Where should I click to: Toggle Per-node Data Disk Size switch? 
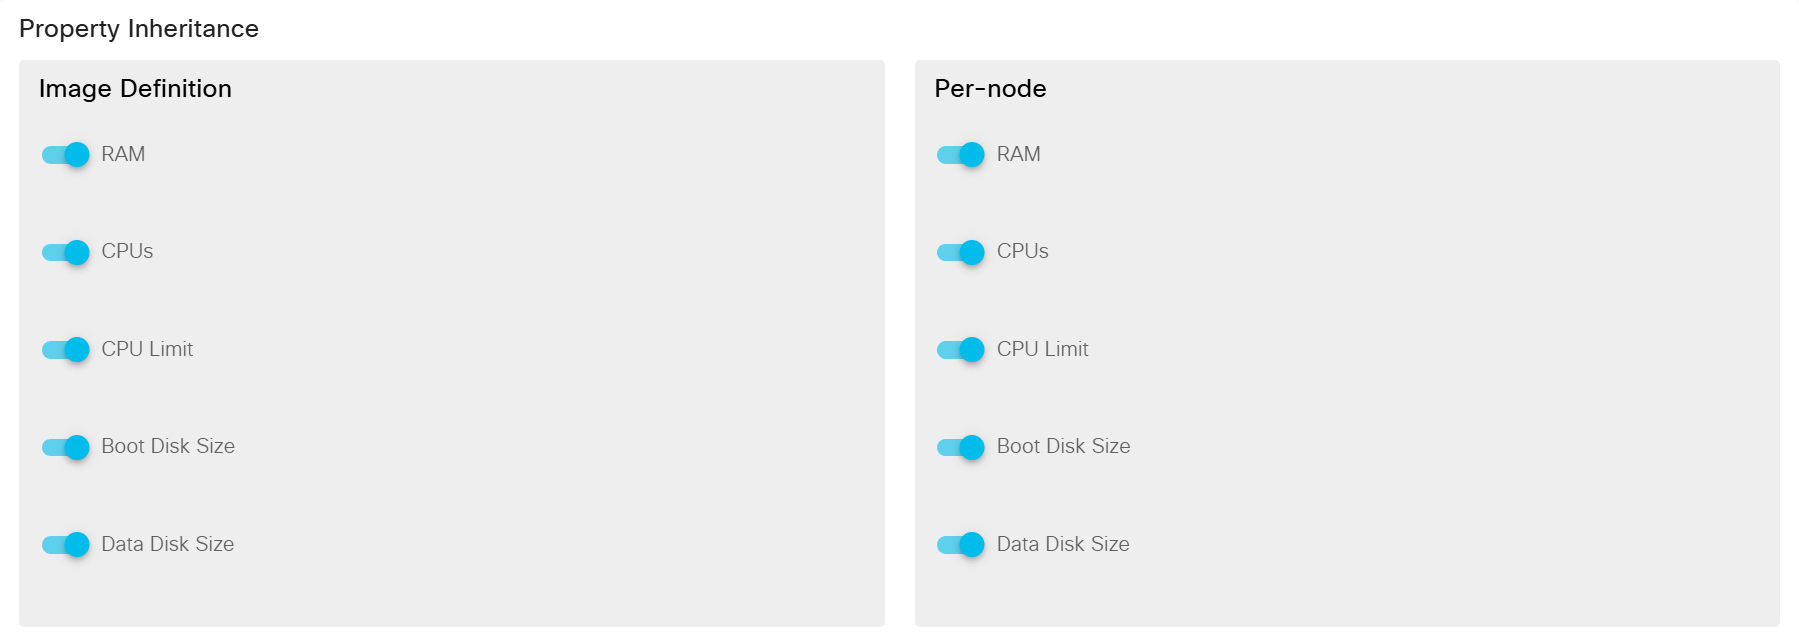tap(960, 545)
